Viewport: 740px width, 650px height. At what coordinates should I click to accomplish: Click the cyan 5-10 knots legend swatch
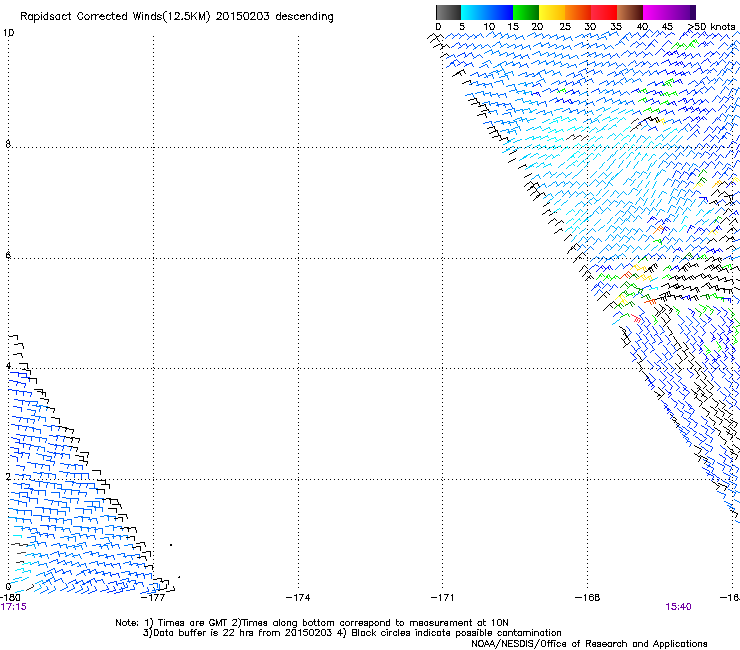click(x=474, y=12)
